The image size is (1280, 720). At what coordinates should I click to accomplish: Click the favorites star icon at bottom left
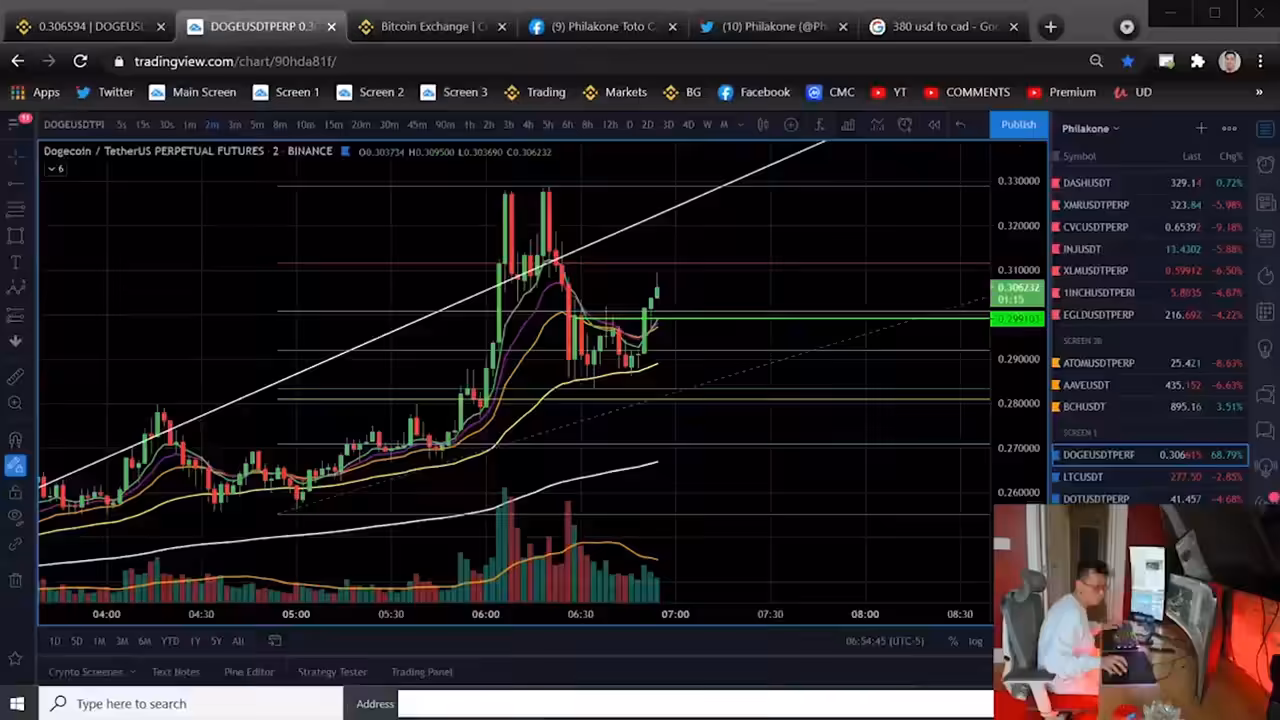click(15, 658)
